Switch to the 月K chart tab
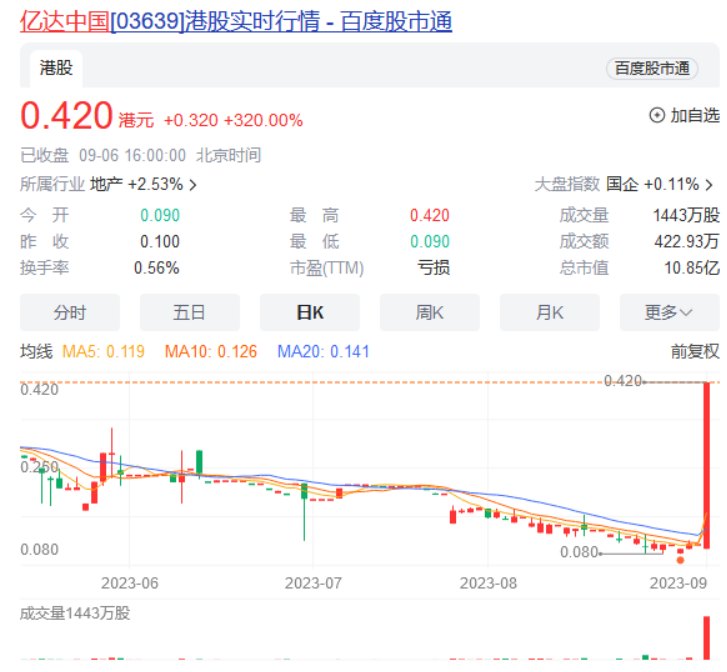The width and height of the screenshot is (727, 672). click(x=549, y=313)
